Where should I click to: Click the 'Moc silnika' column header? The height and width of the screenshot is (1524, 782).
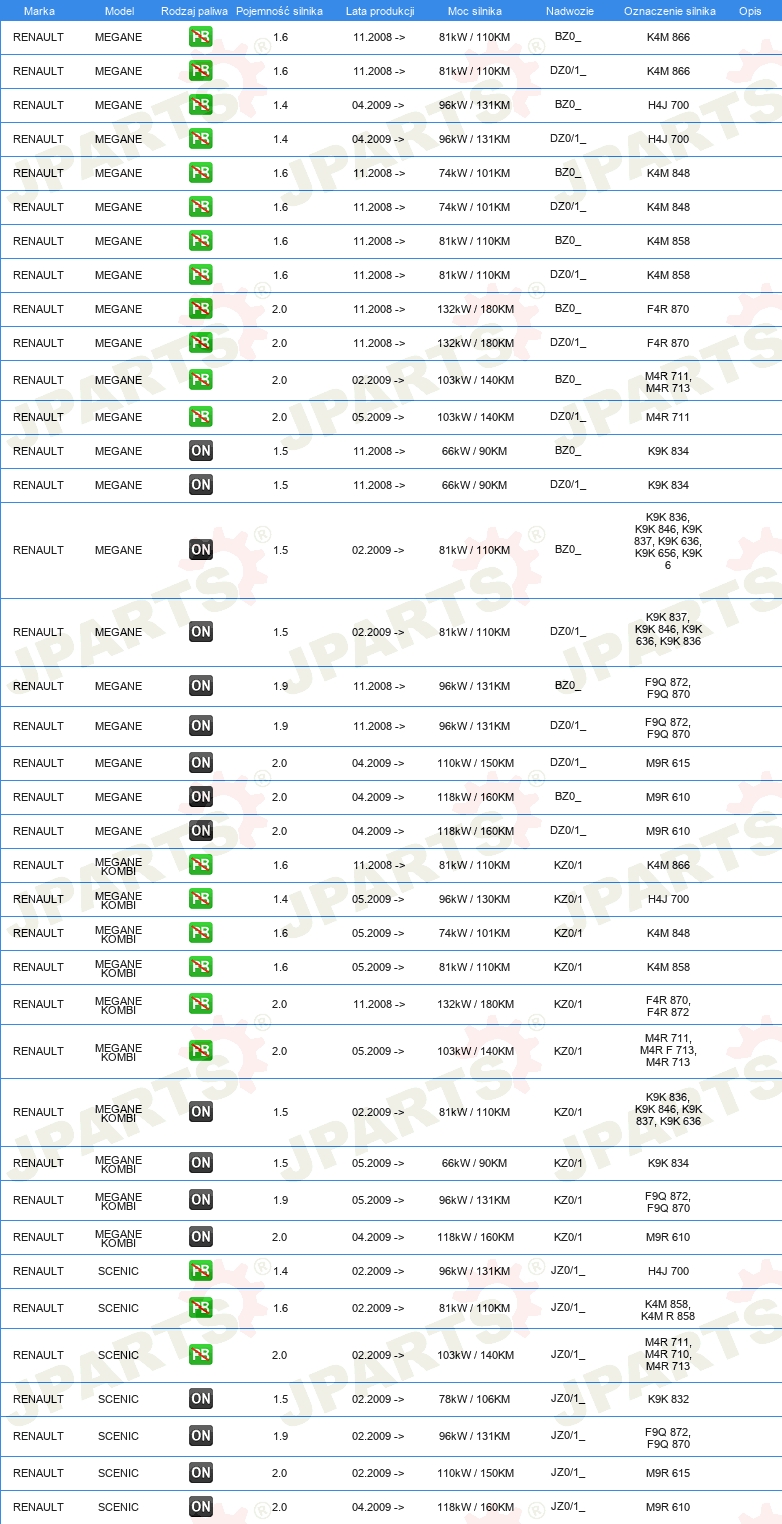475,11
